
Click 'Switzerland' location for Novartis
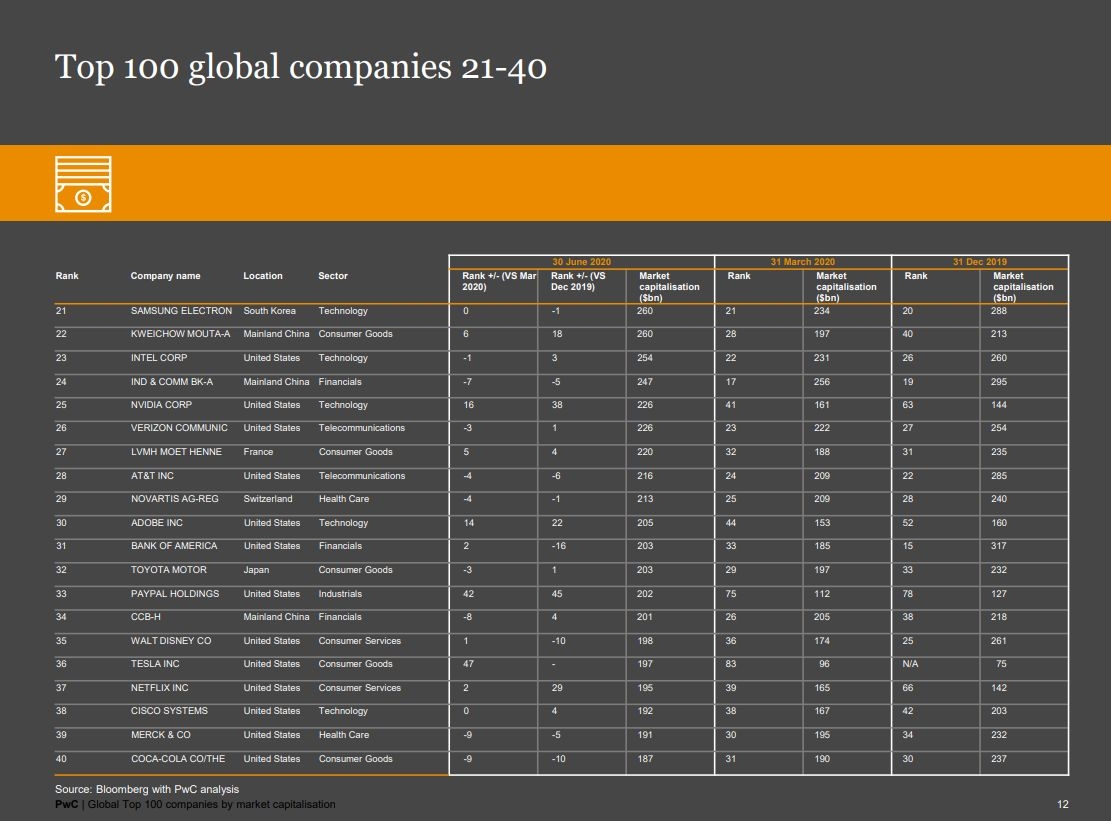click(x=268, y=499)
